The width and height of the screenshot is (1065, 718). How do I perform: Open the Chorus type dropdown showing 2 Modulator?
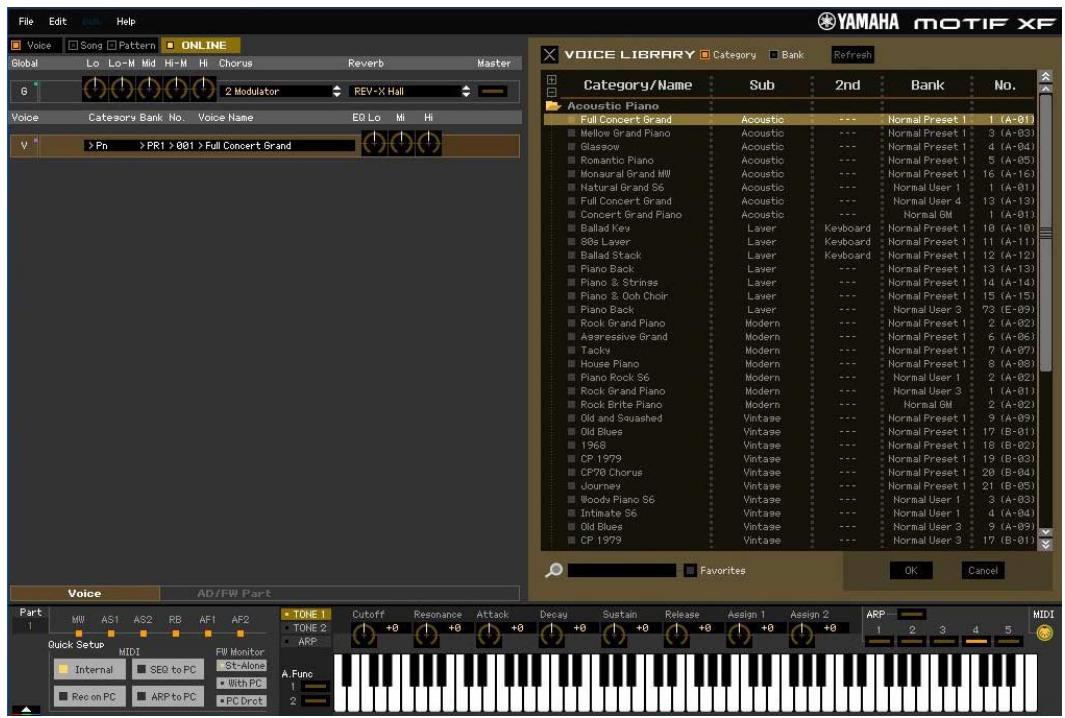pos(281,91)
